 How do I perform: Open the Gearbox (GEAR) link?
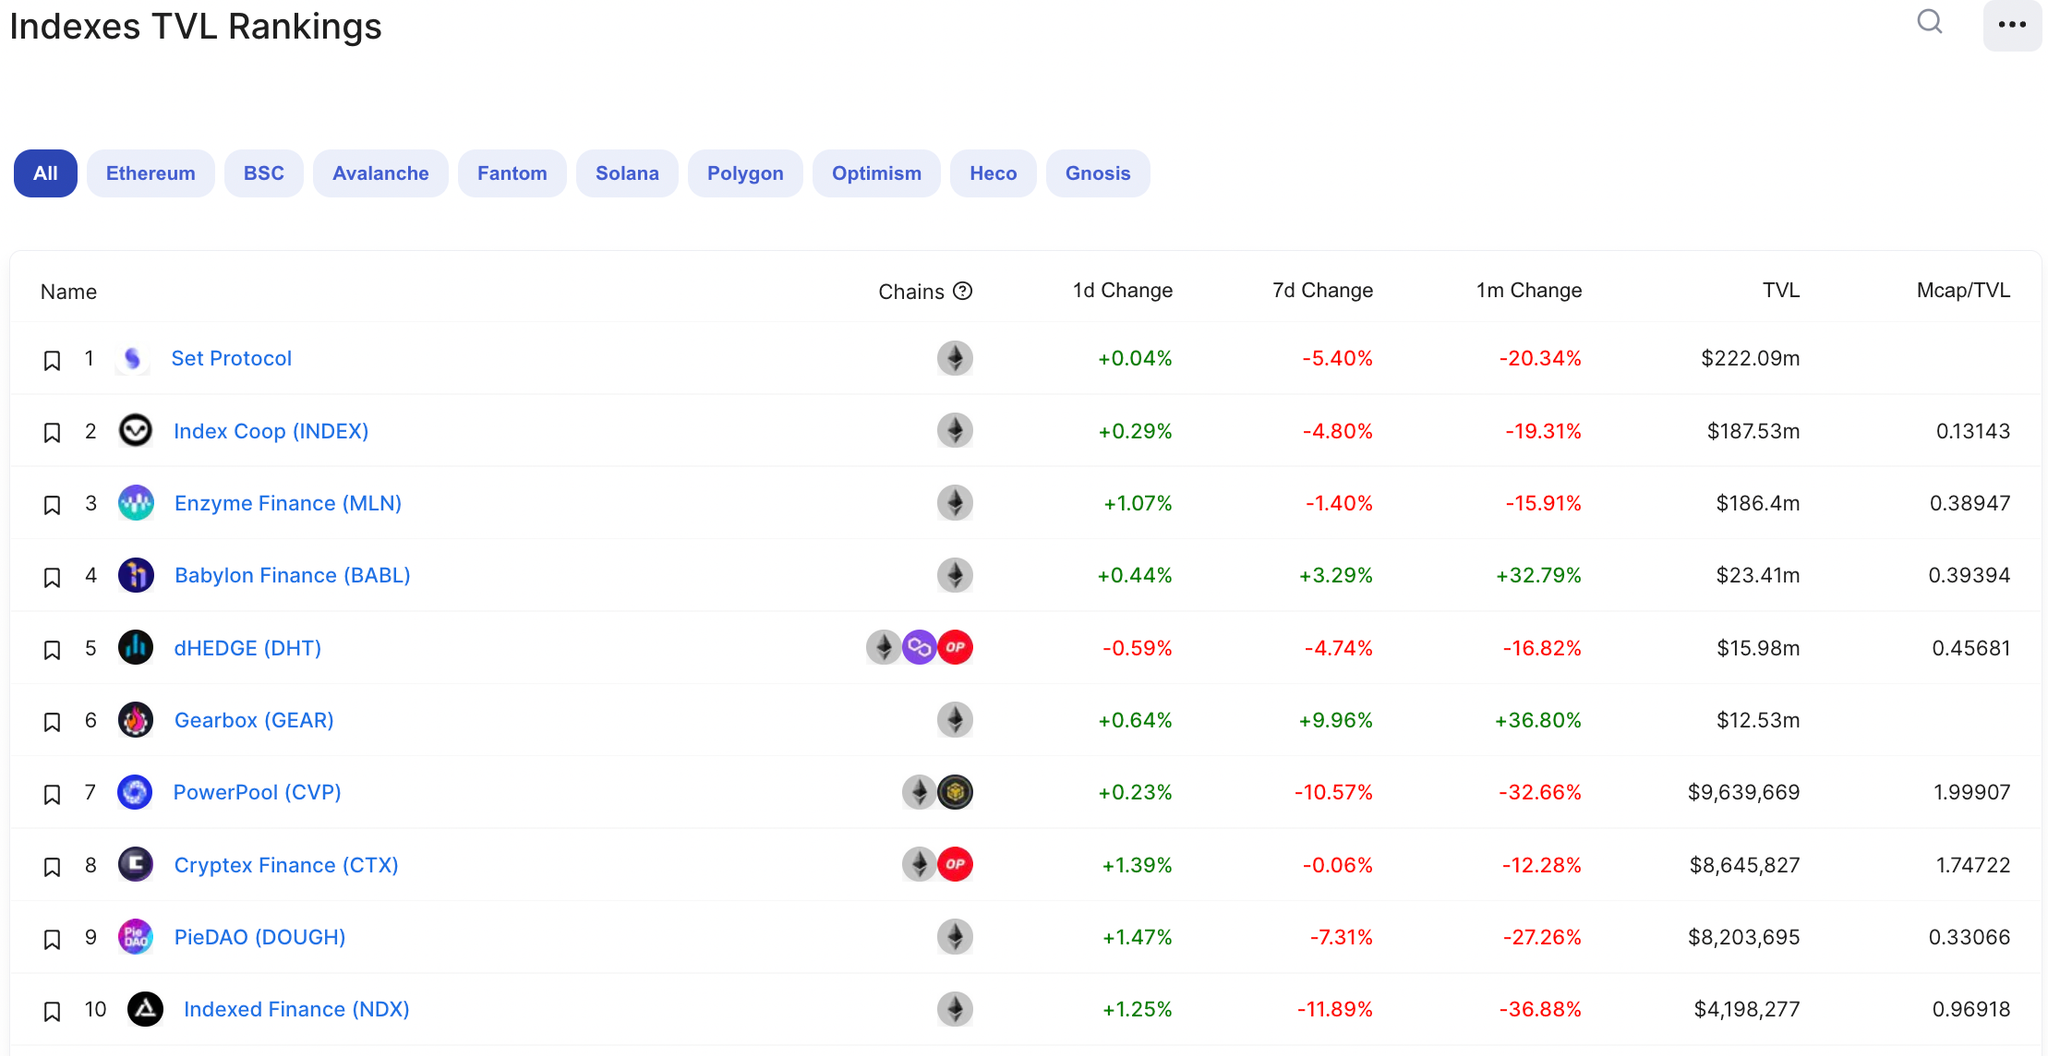coord(254,720)
